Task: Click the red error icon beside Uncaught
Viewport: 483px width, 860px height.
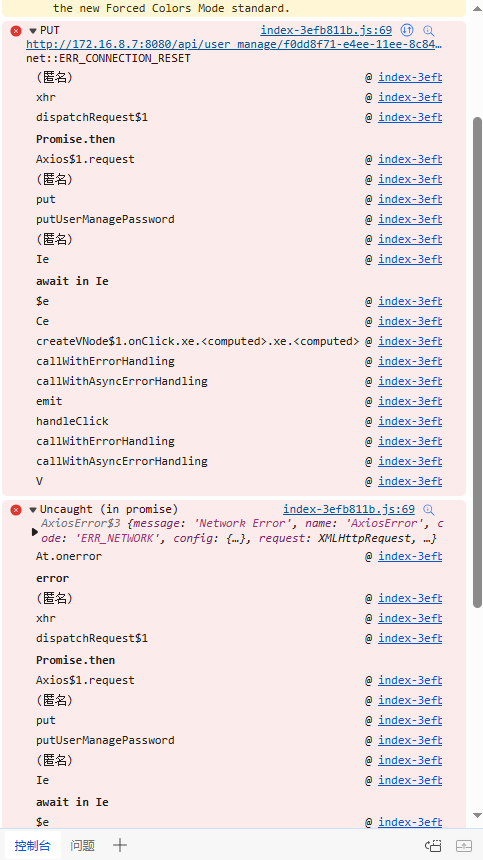Action: [16, 510]
